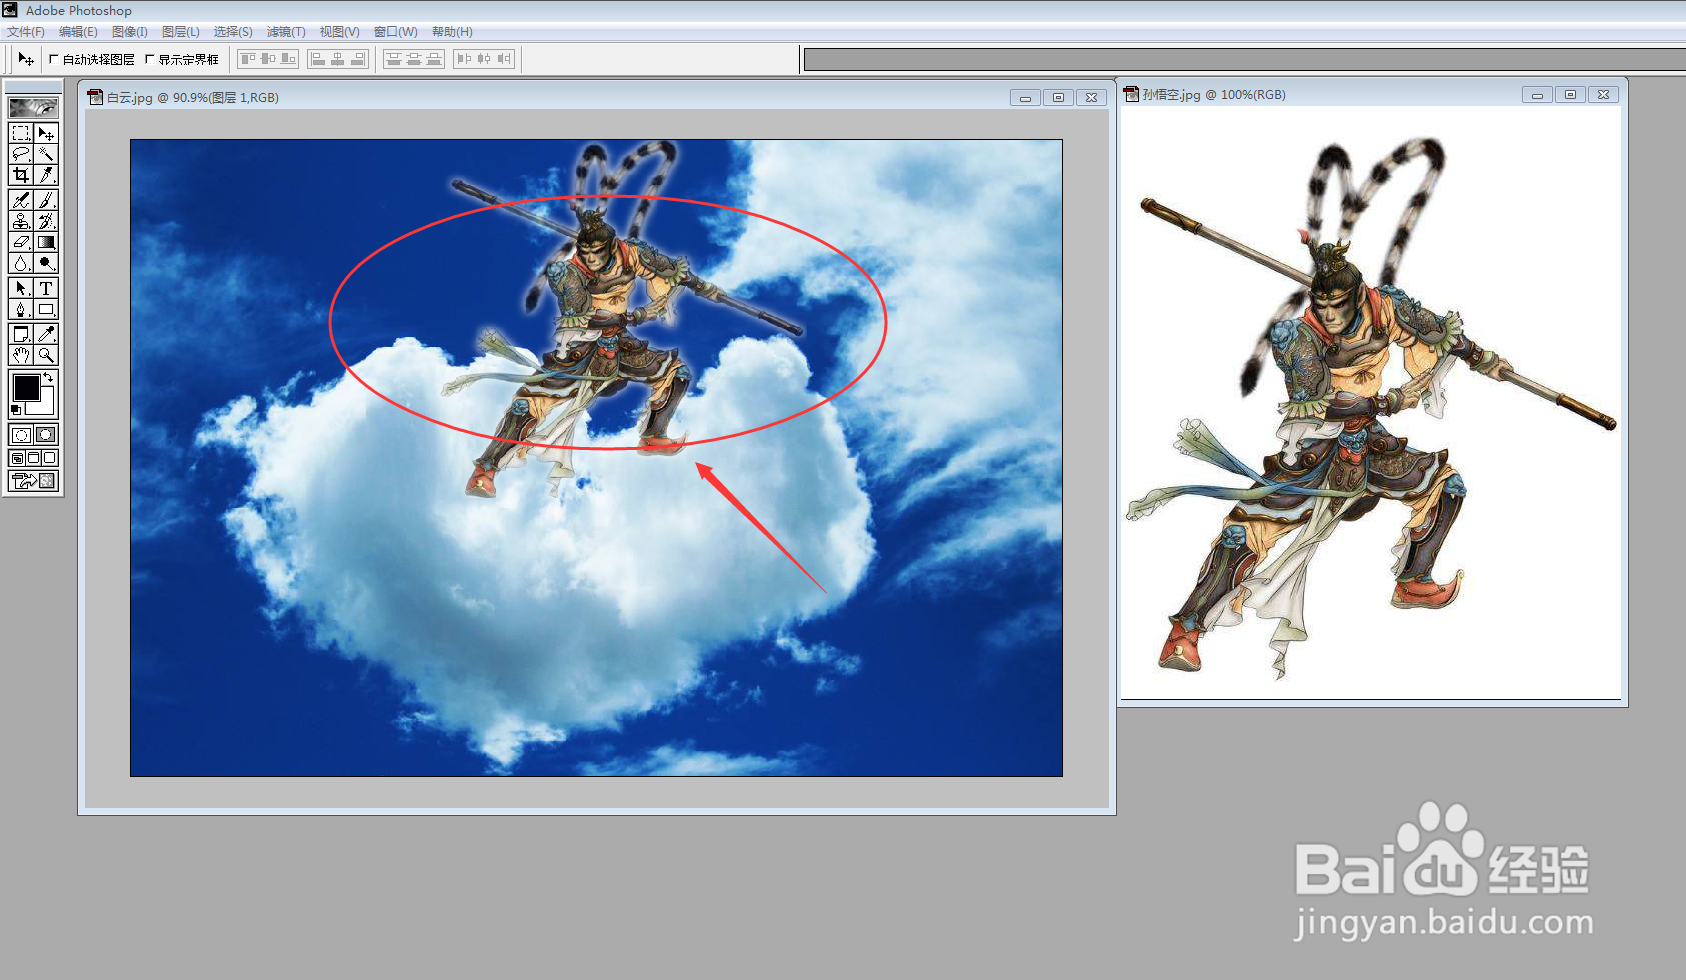Viewport: 1686px width, 980px height.
Task: Click Distribute Right Edges button
Action: tap(504, 59)
